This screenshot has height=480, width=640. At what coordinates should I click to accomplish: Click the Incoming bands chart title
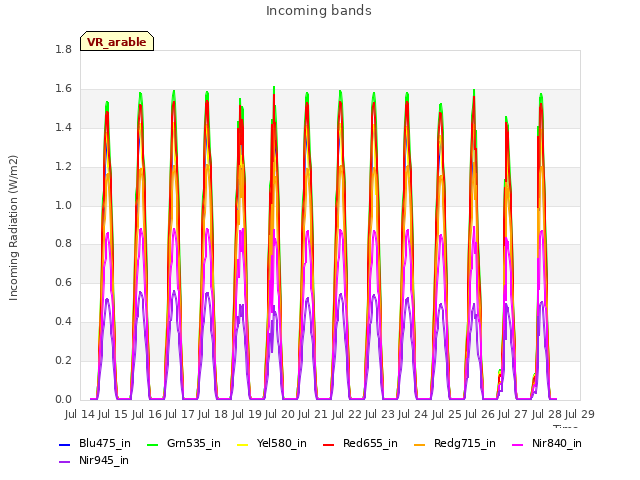tap(319, 11)
